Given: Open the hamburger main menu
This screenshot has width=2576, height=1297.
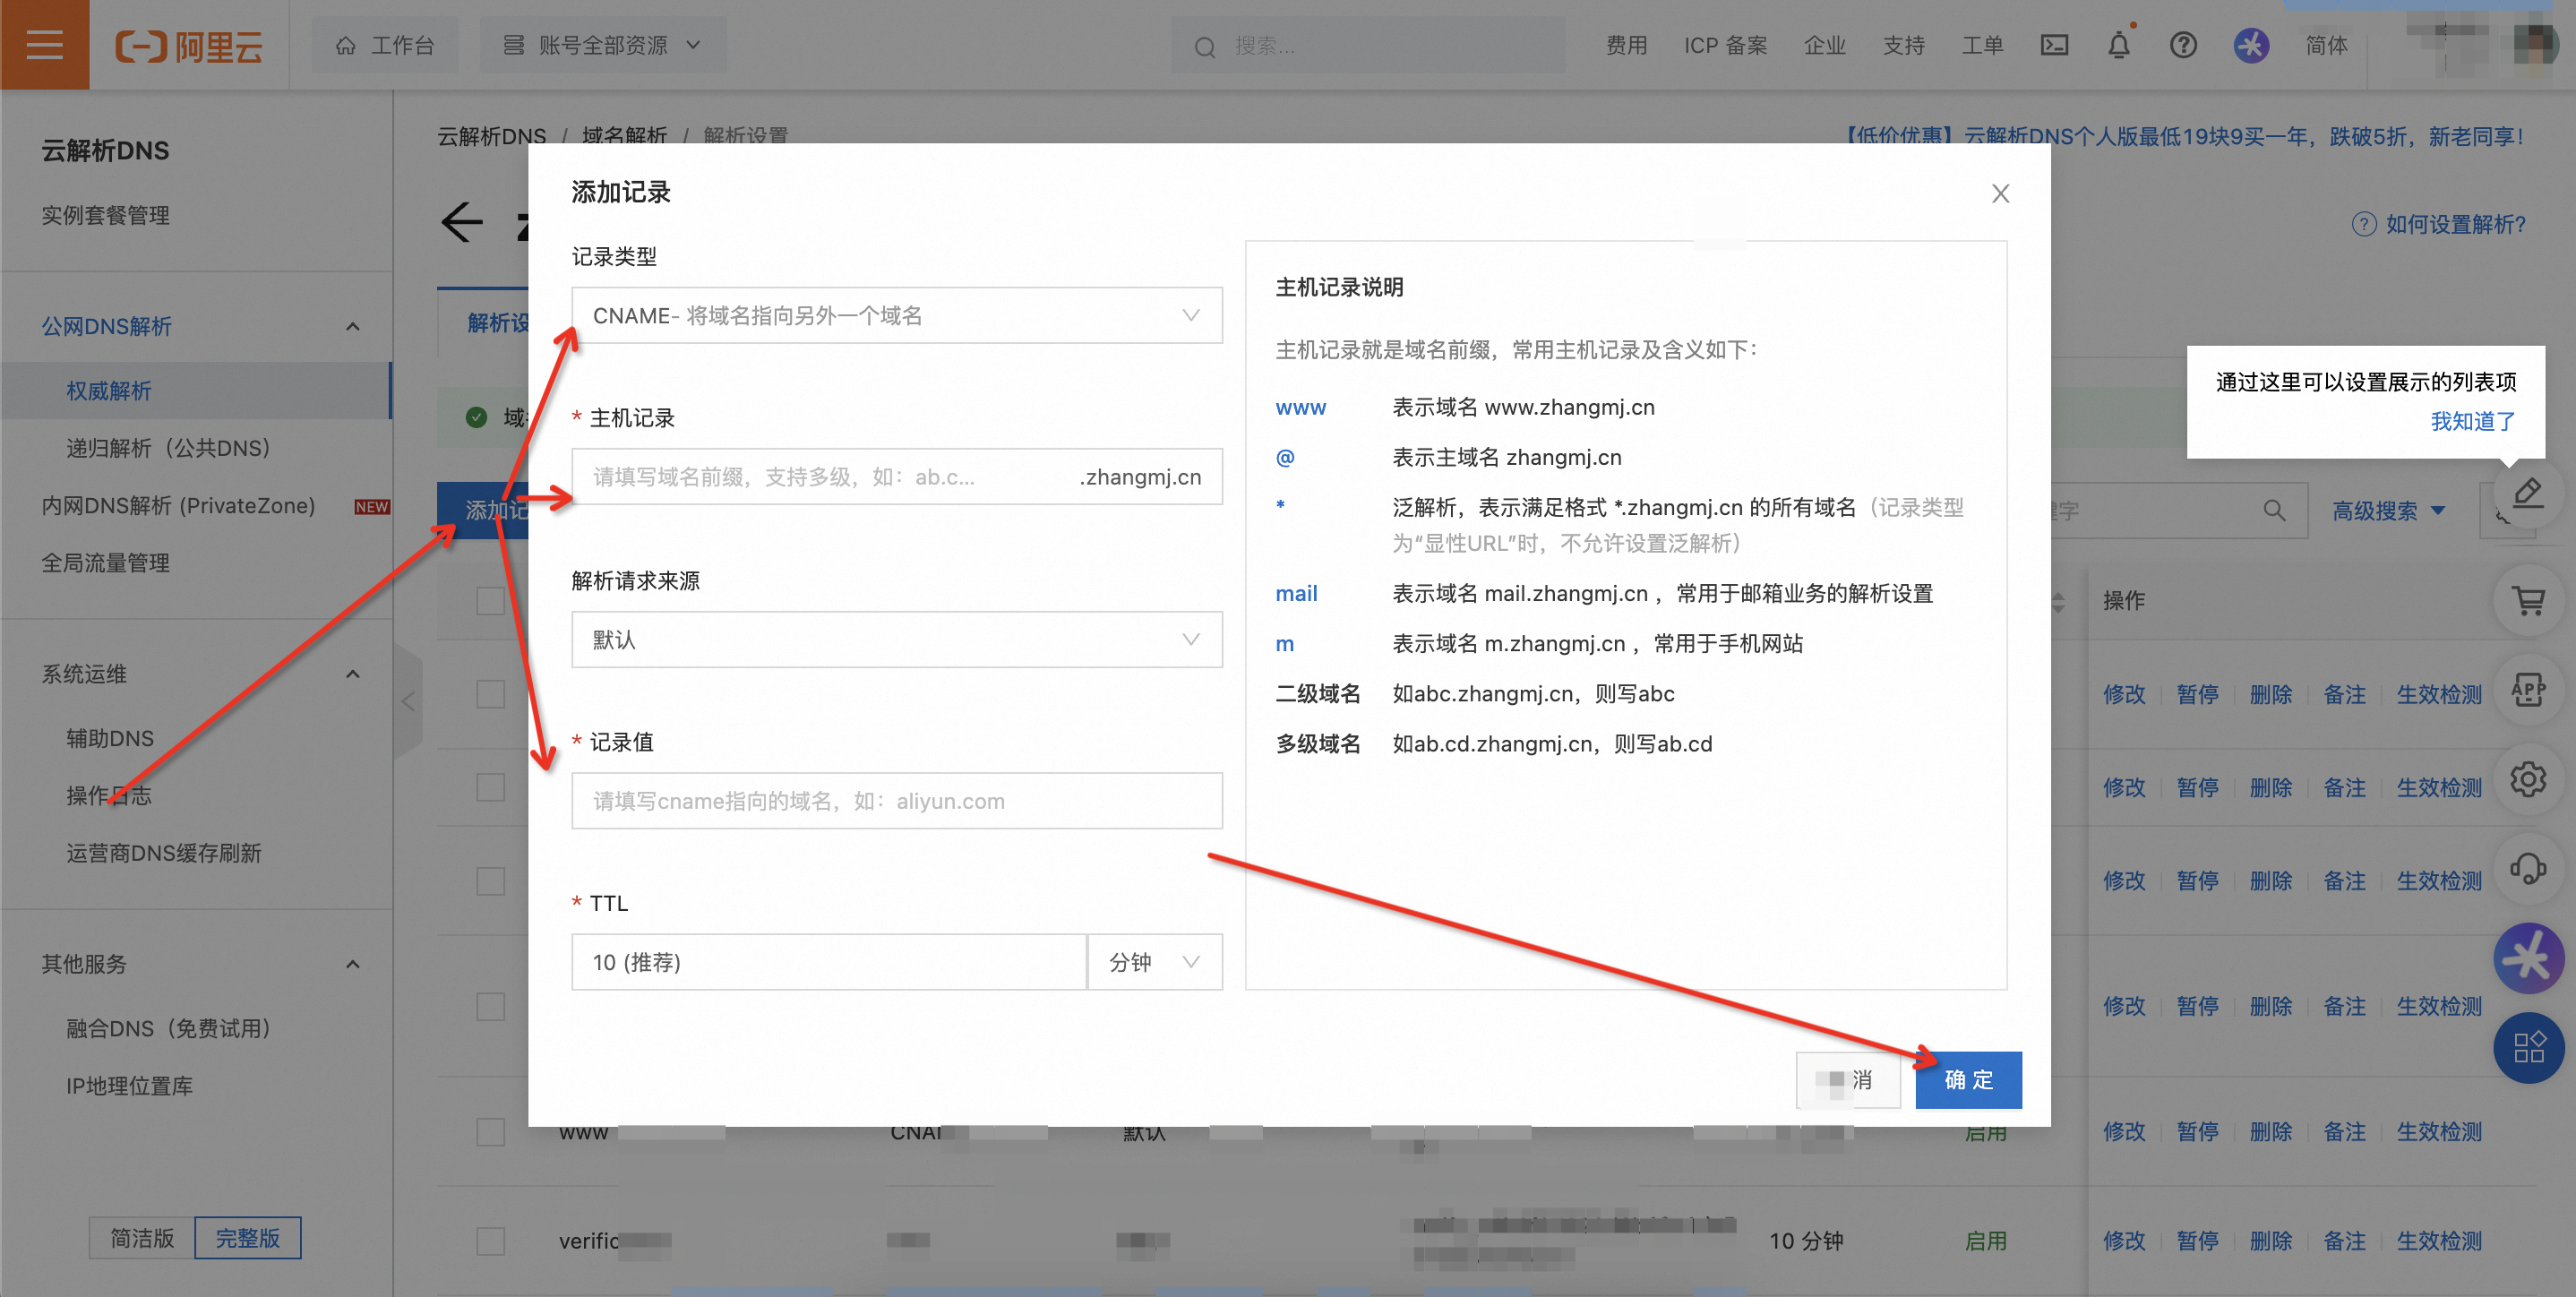Looking at the screenshot, I should (44, 45).
